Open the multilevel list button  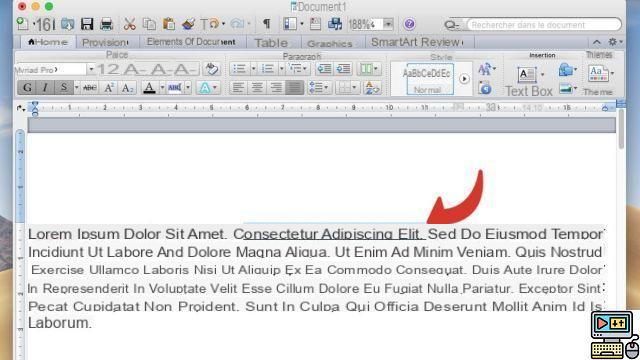[298, 69]
